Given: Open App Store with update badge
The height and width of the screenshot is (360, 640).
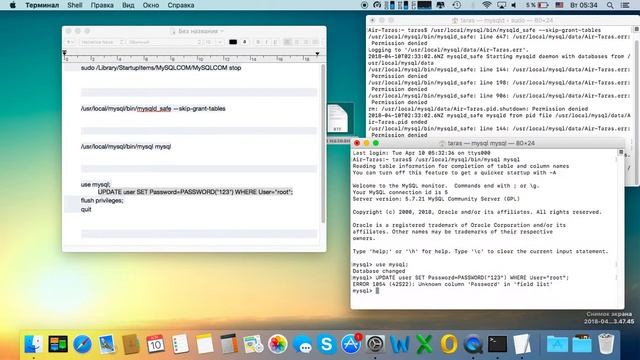Looking at the screenshot, I should (x=351, y=344).
